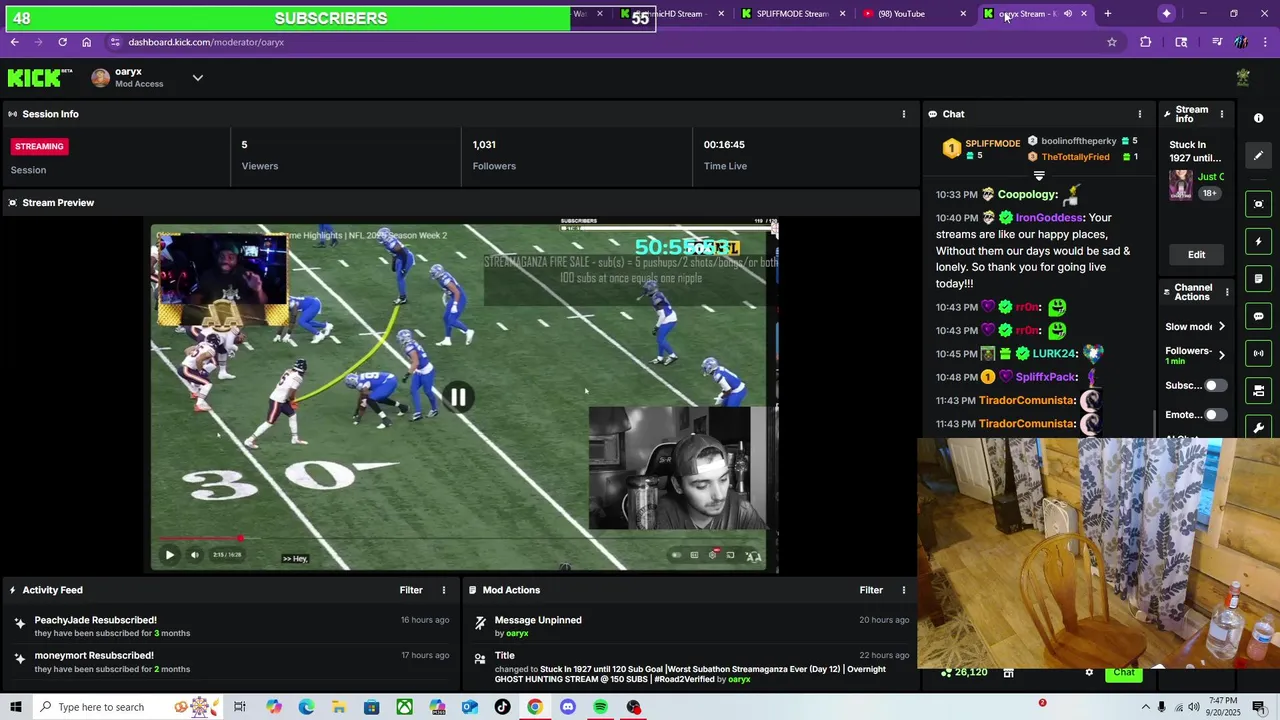1280x720 pixels.
Task: Toggle Subscribers-only chat mode switch
Action: 1214,385
